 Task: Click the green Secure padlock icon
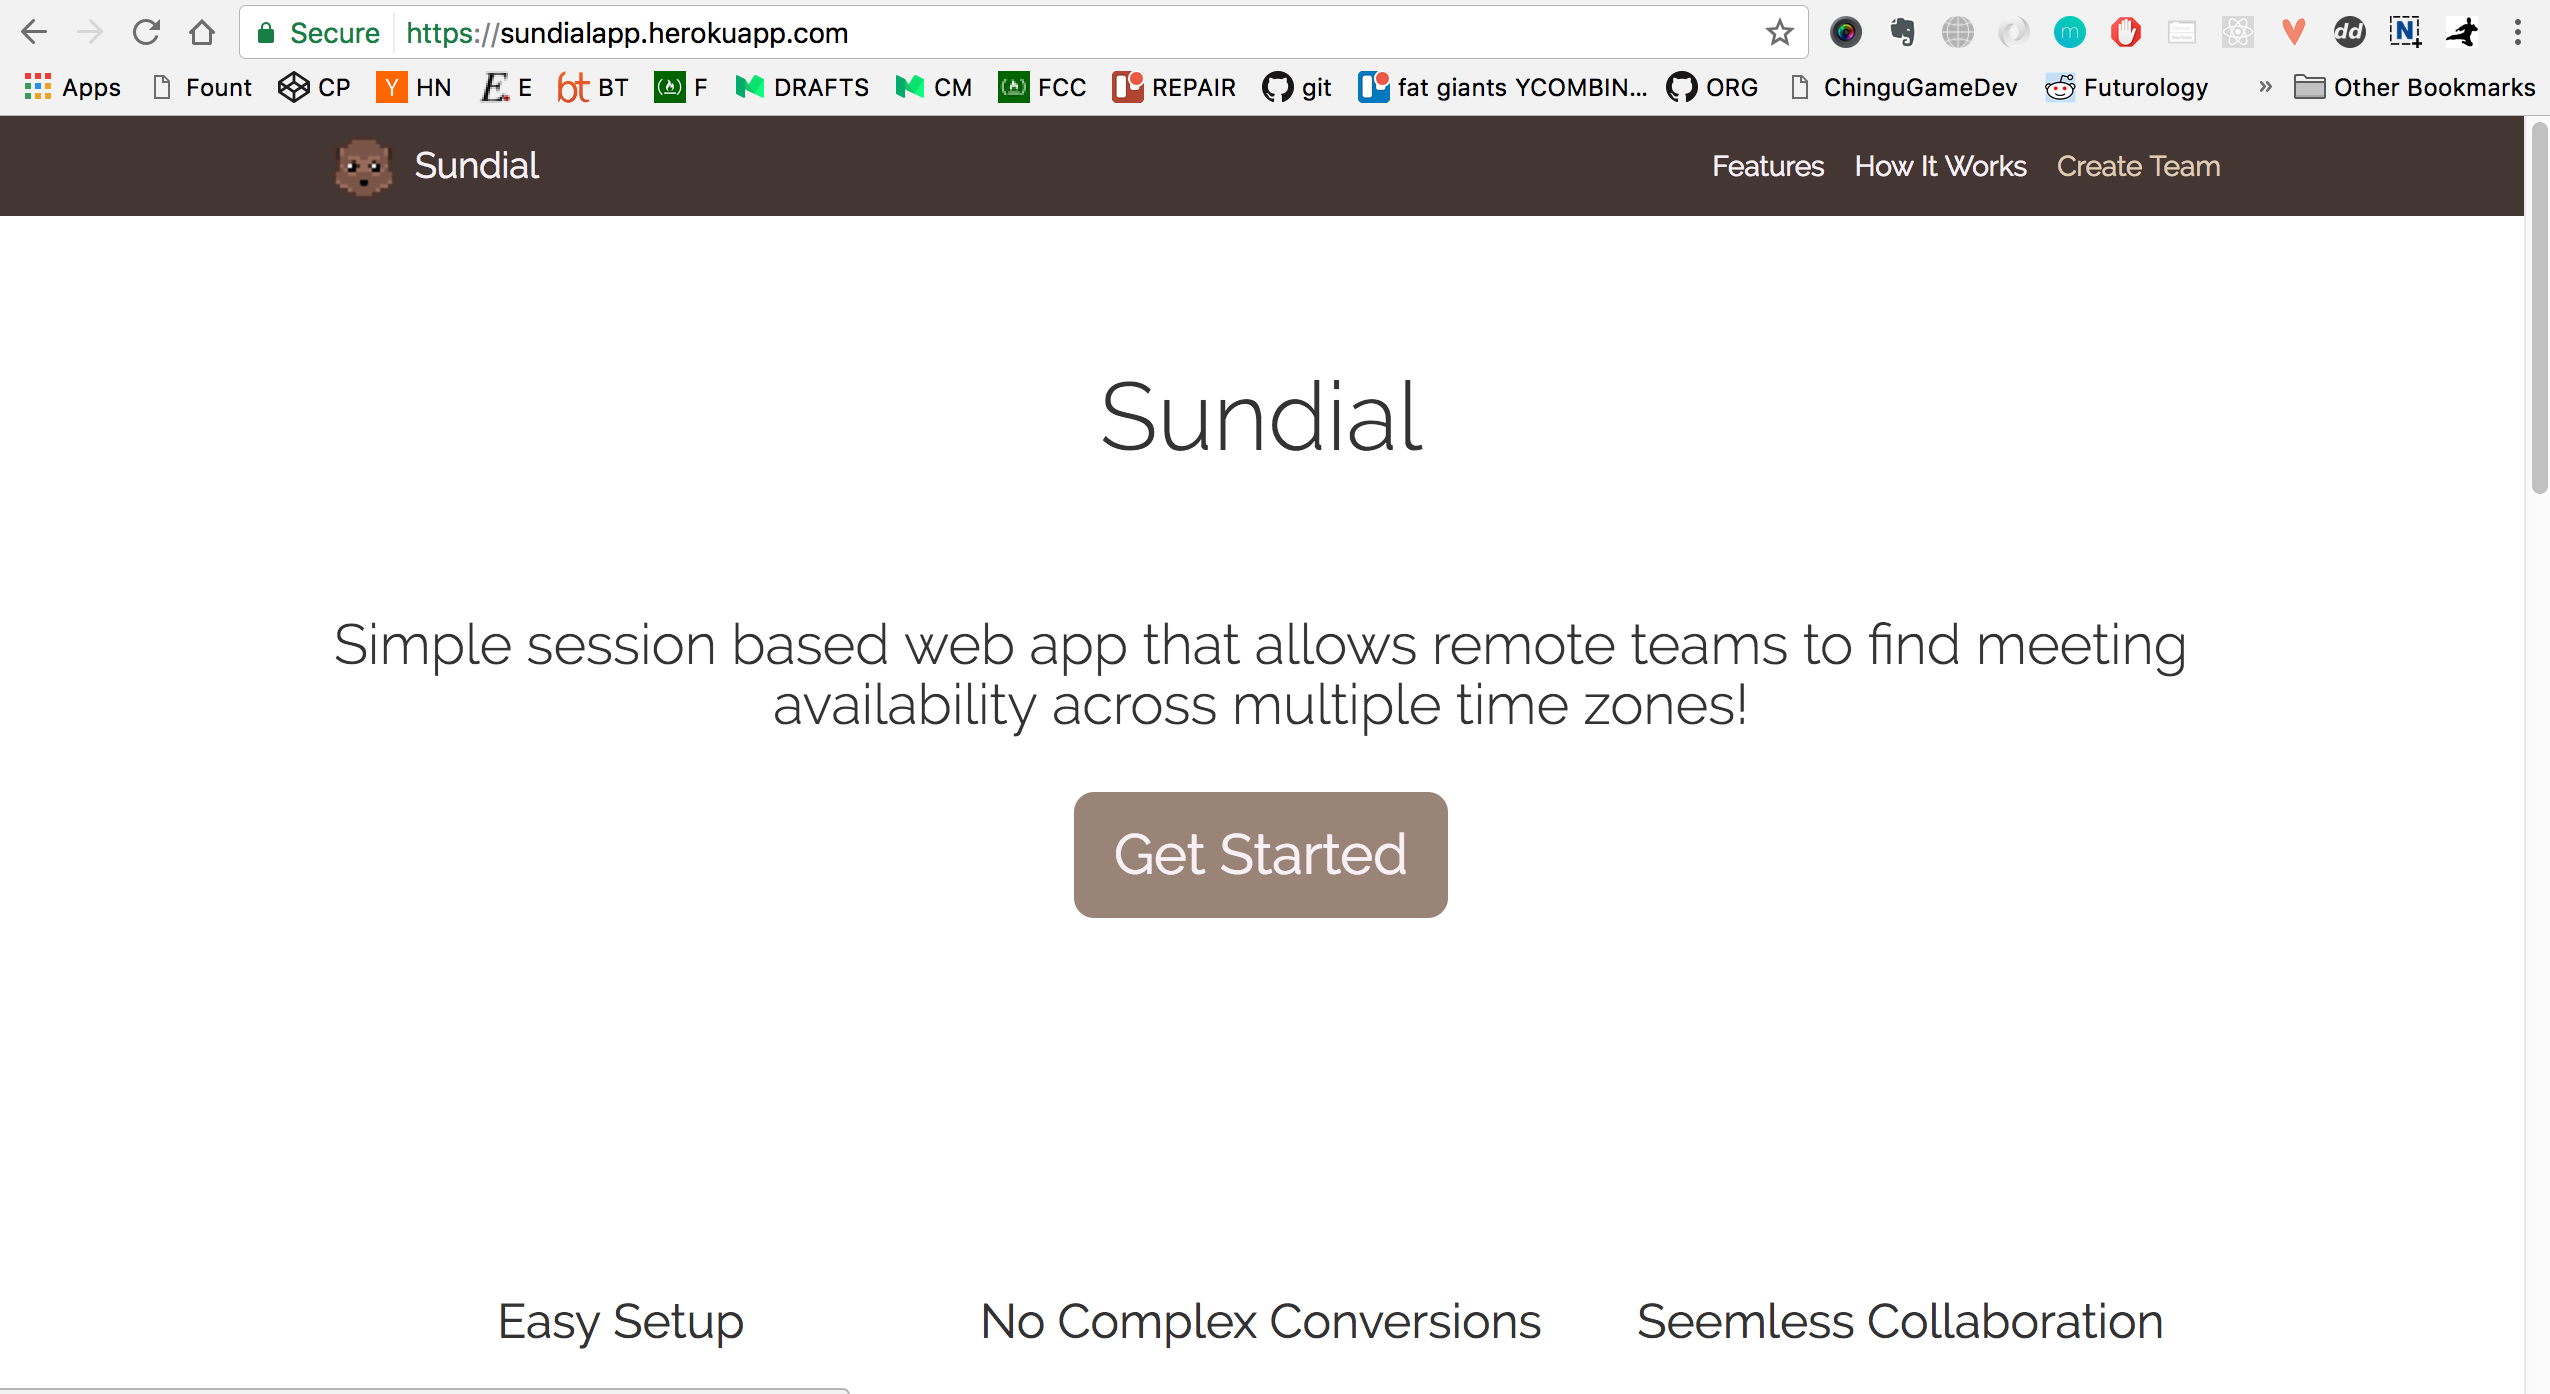pos(266,33)
